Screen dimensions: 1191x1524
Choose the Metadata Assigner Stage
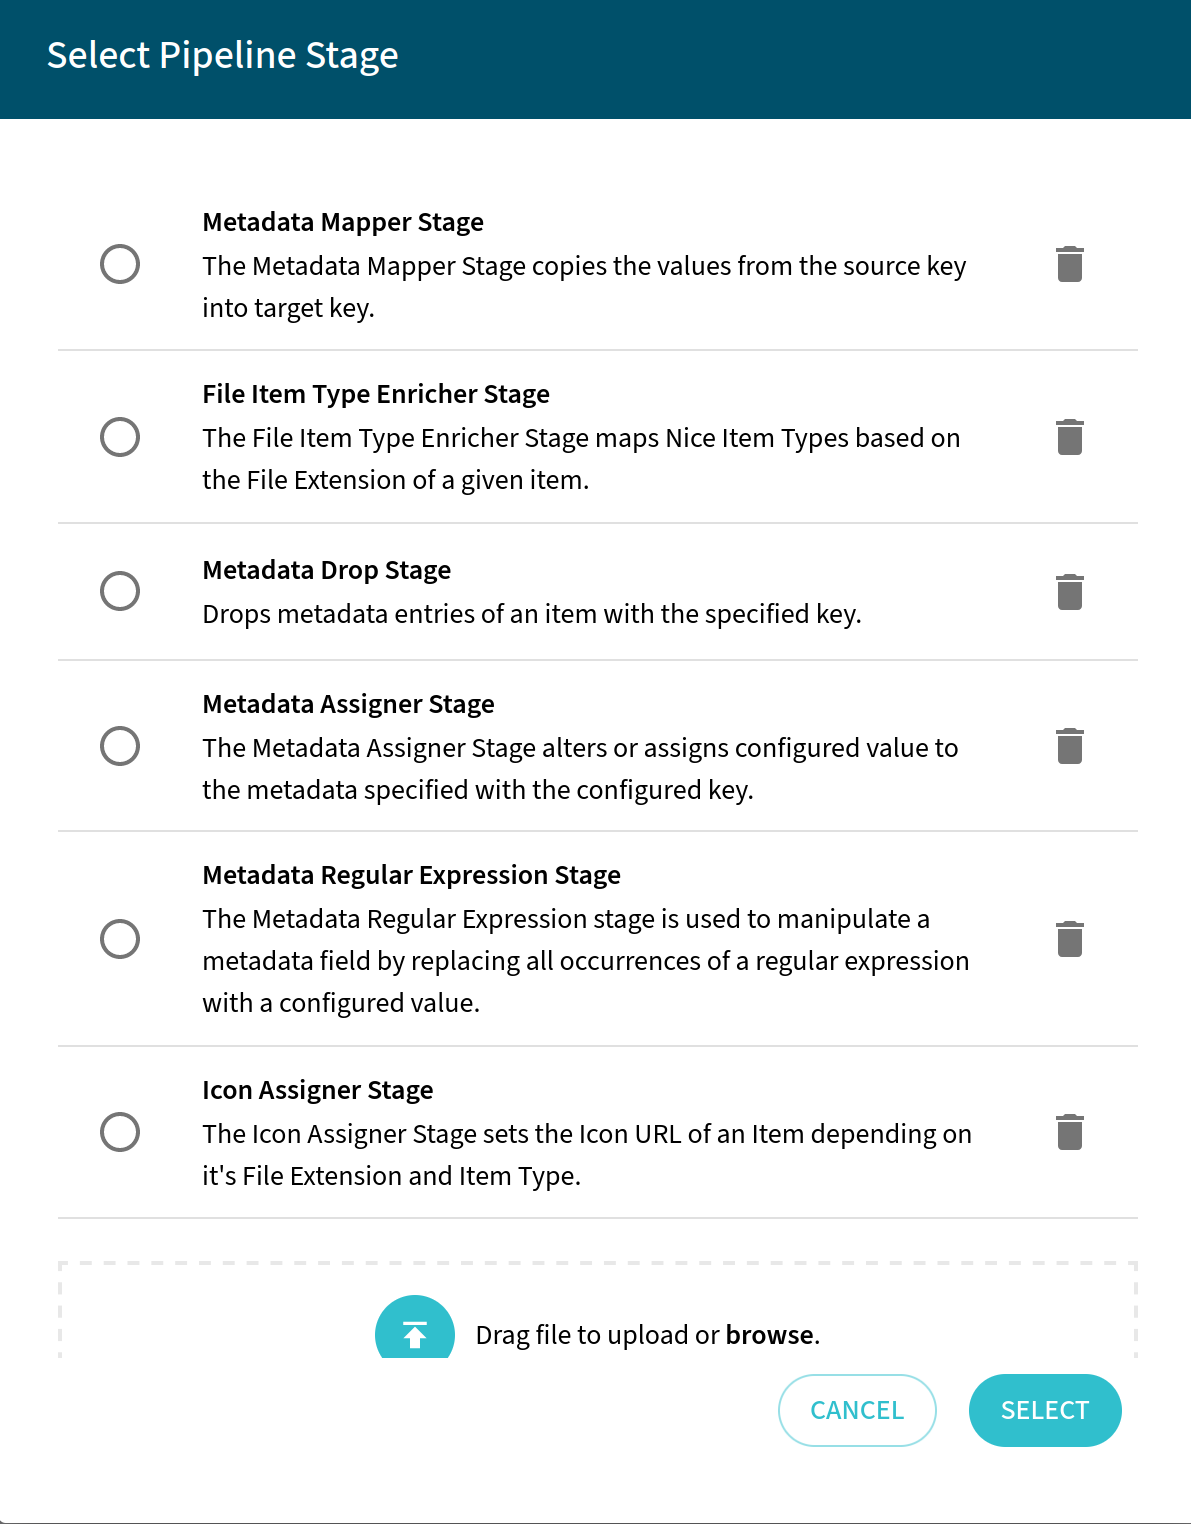119,746
